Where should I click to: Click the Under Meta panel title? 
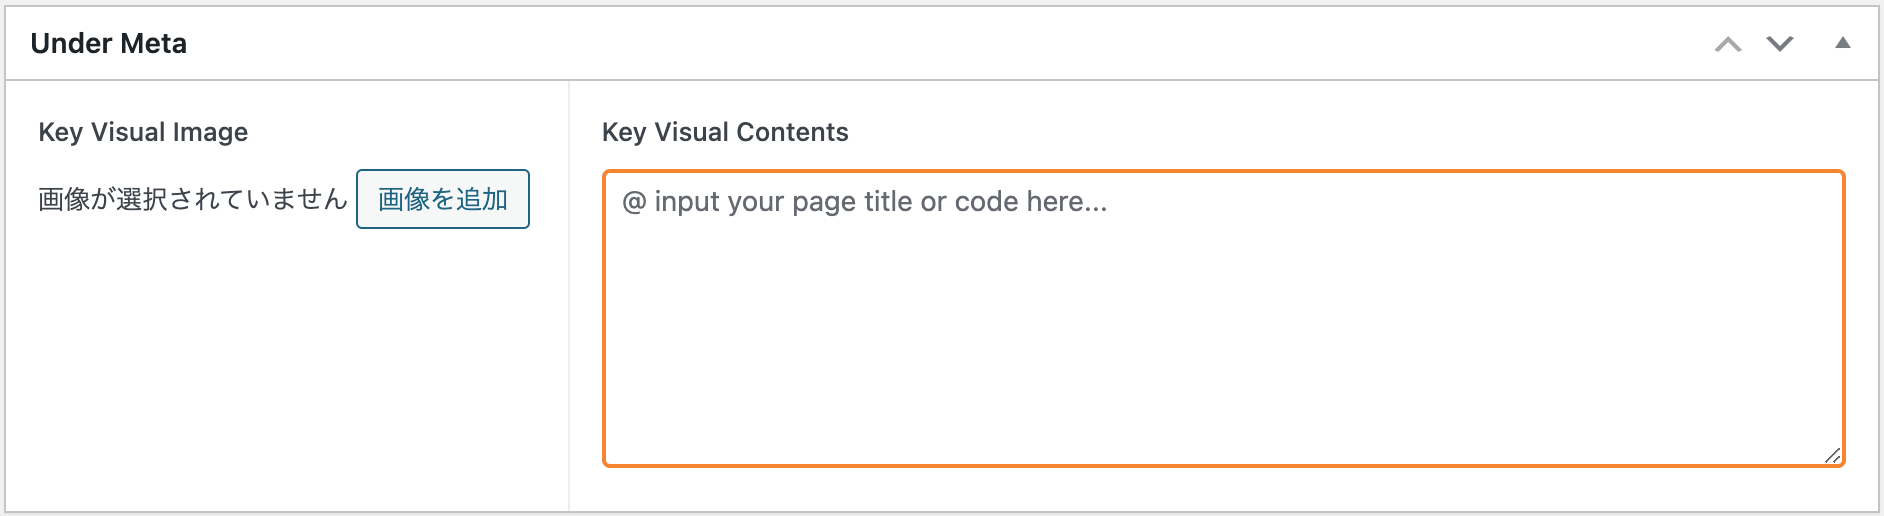tap(109, 44)
